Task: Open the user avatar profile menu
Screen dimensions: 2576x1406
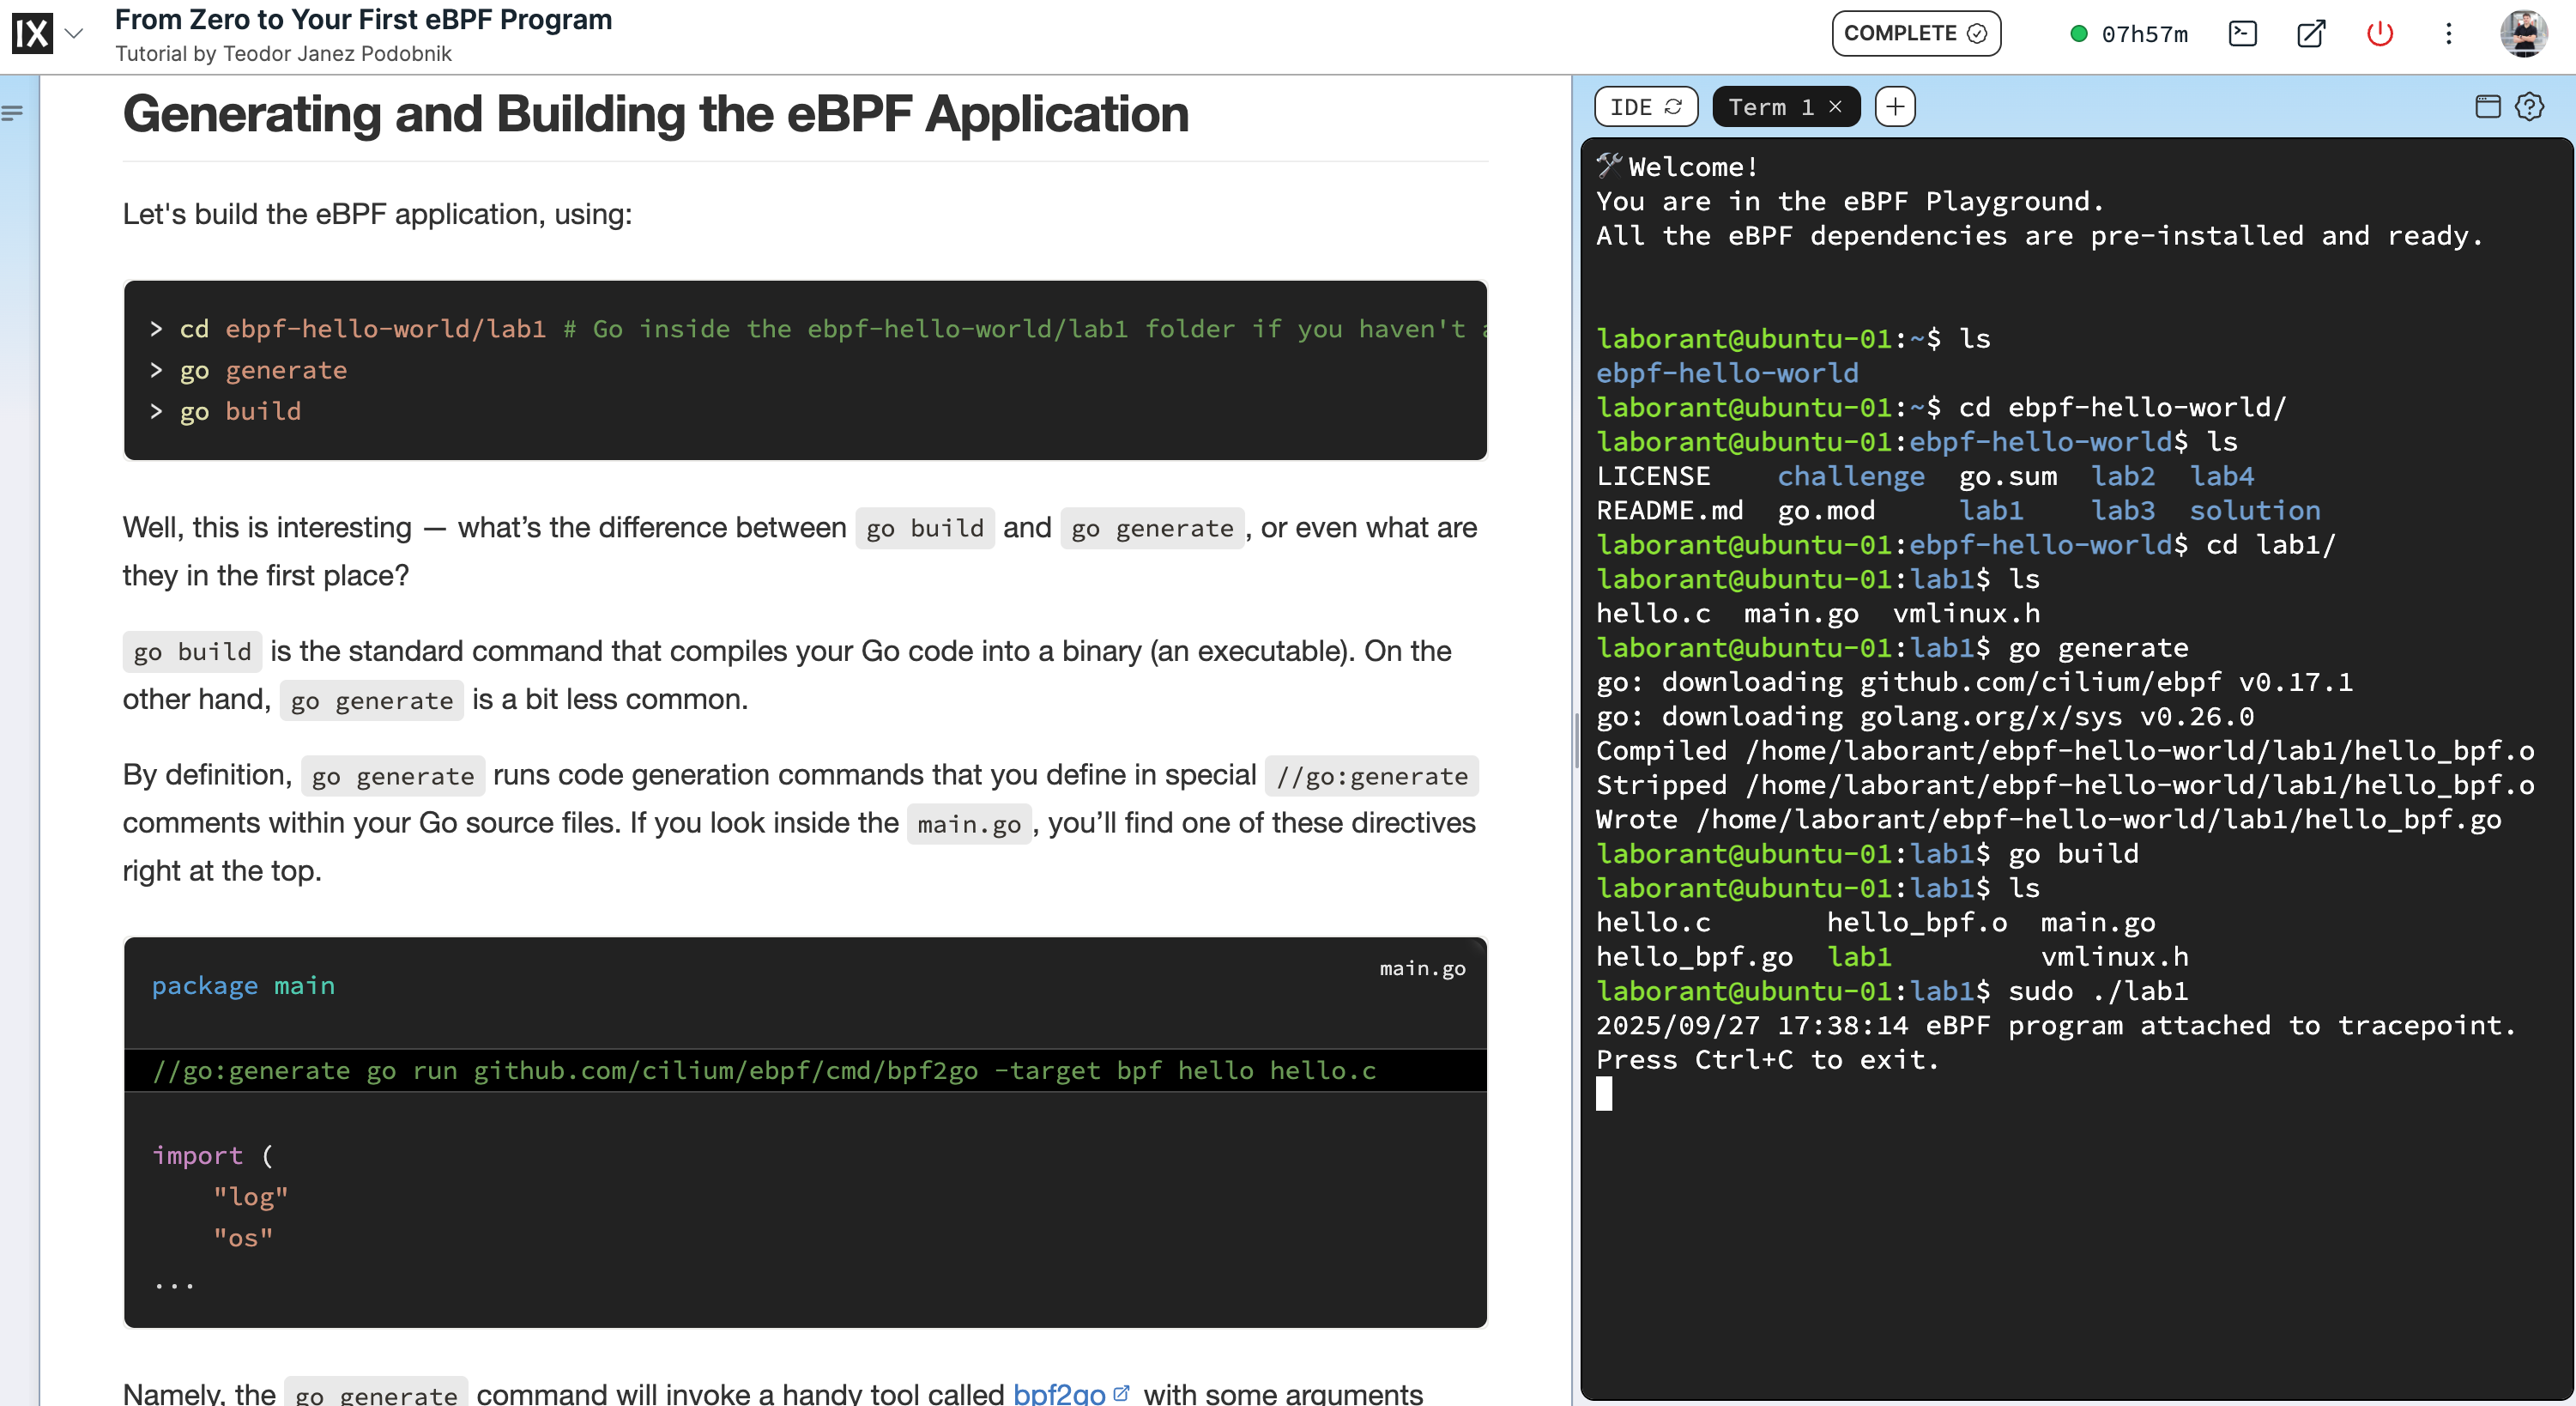Action: tap(2523, 34)
